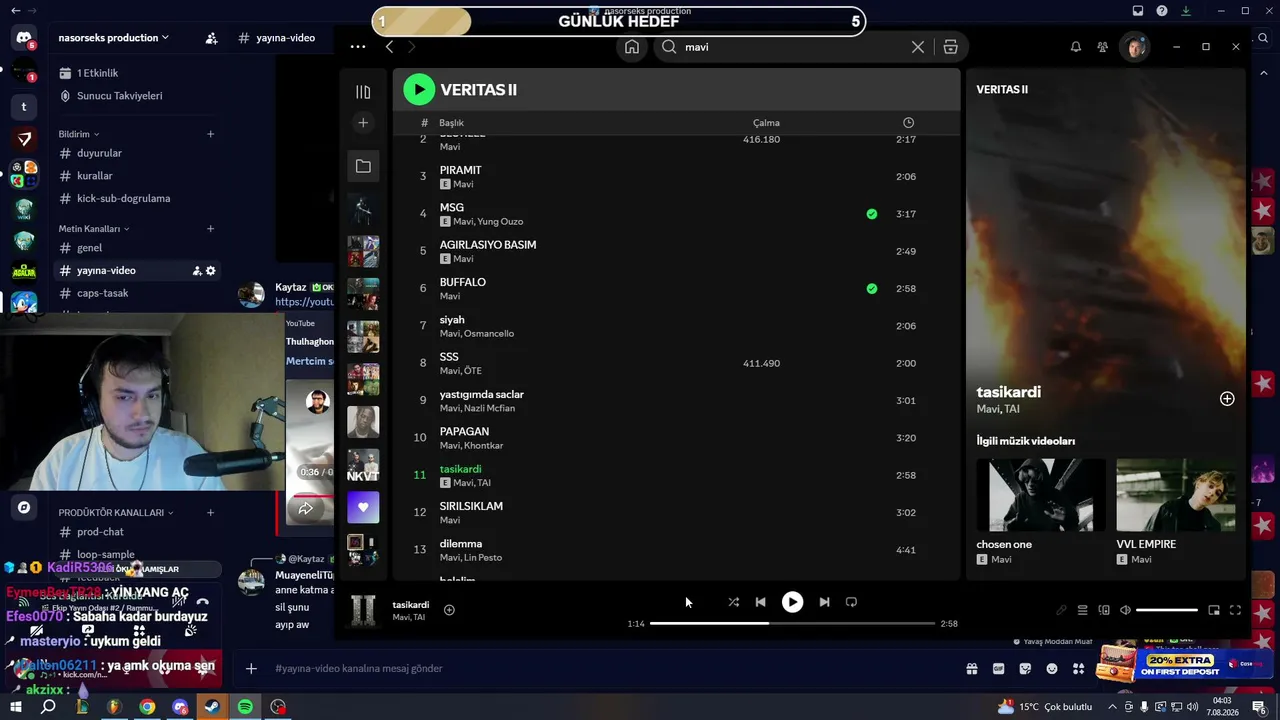Open Liked Songs purple heart tile

[363, 507]
